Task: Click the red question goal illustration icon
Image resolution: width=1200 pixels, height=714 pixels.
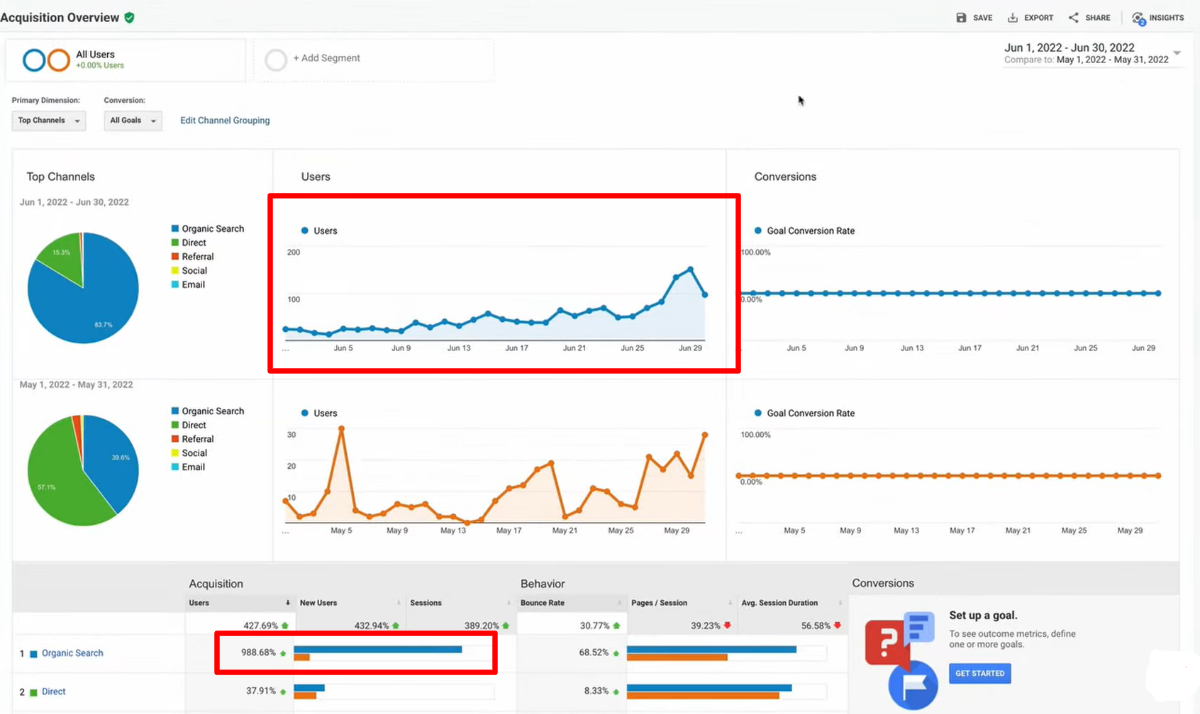Action: pos(887,642)
